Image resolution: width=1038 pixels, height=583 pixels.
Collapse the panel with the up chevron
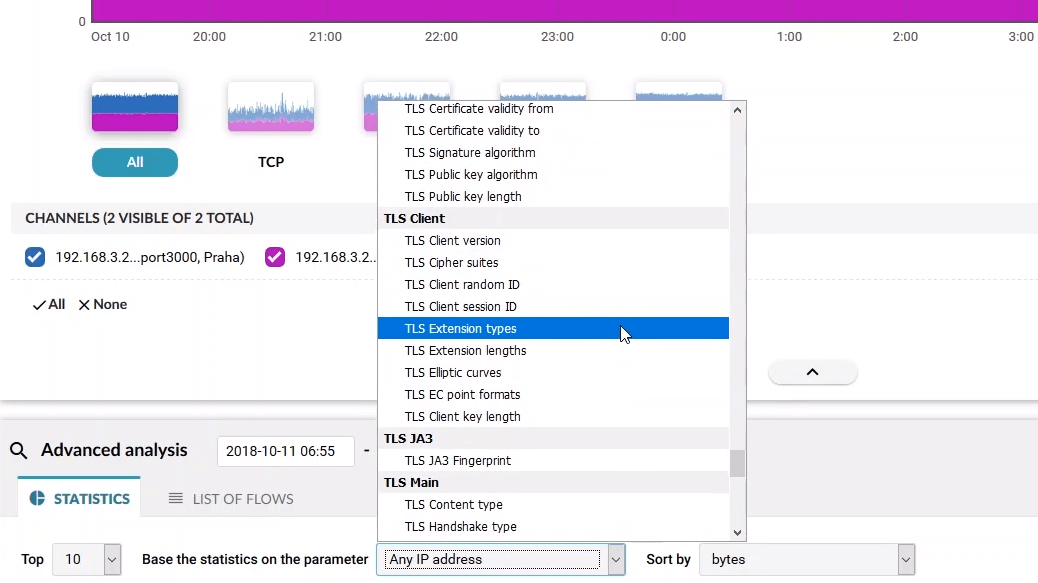[812, 372]
